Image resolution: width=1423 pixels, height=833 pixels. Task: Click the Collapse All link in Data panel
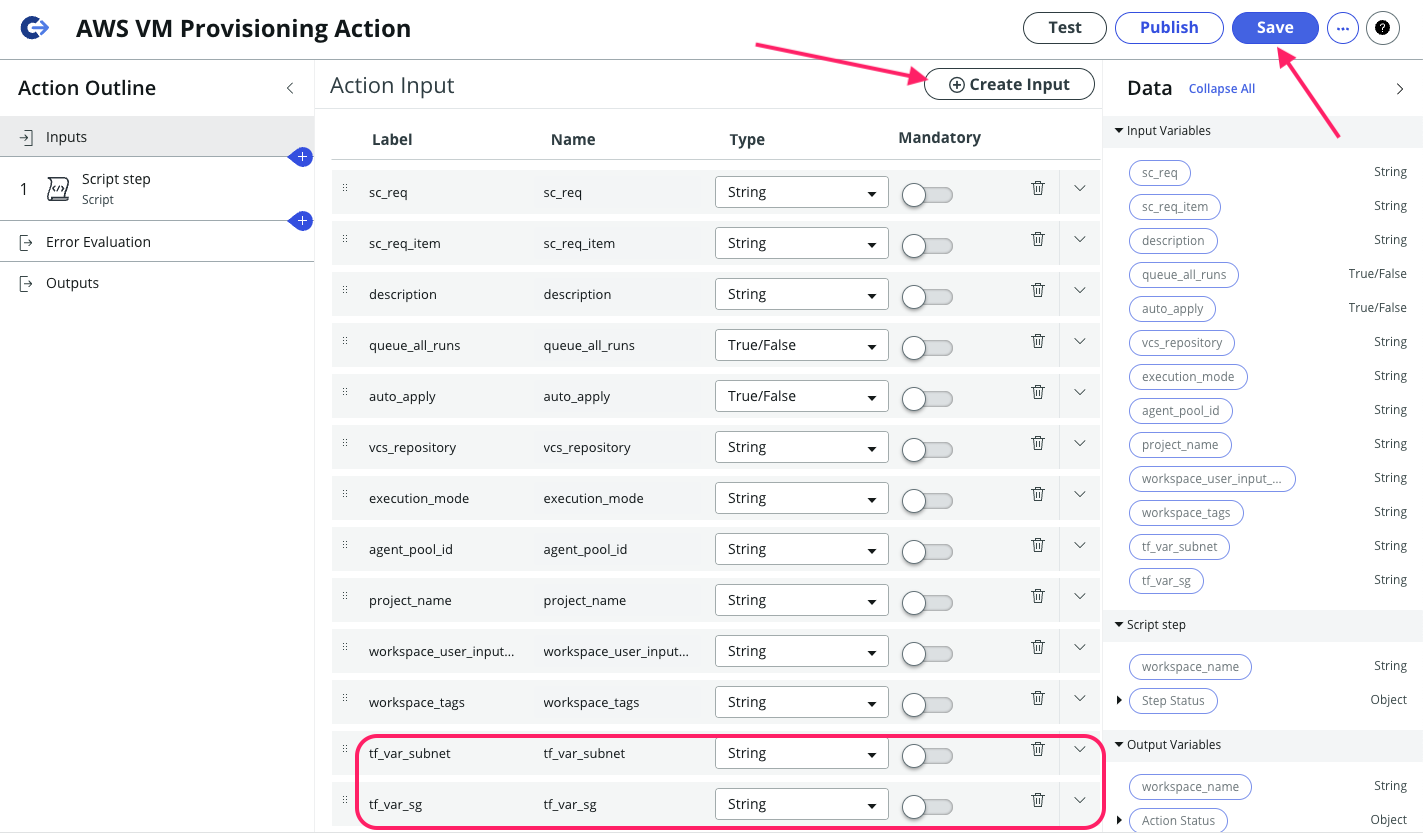point(1221,88)
